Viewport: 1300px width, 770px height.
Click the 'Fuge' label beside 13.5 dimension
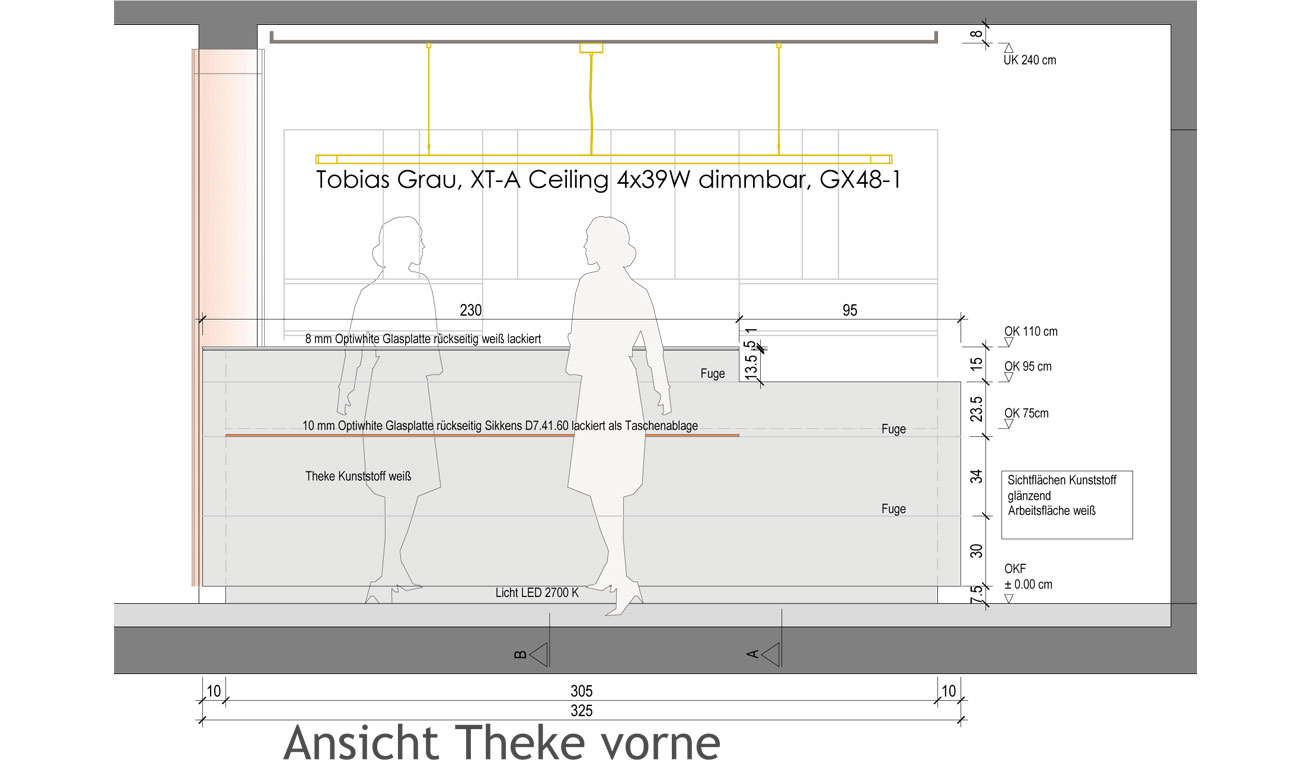tap(713, 374)
